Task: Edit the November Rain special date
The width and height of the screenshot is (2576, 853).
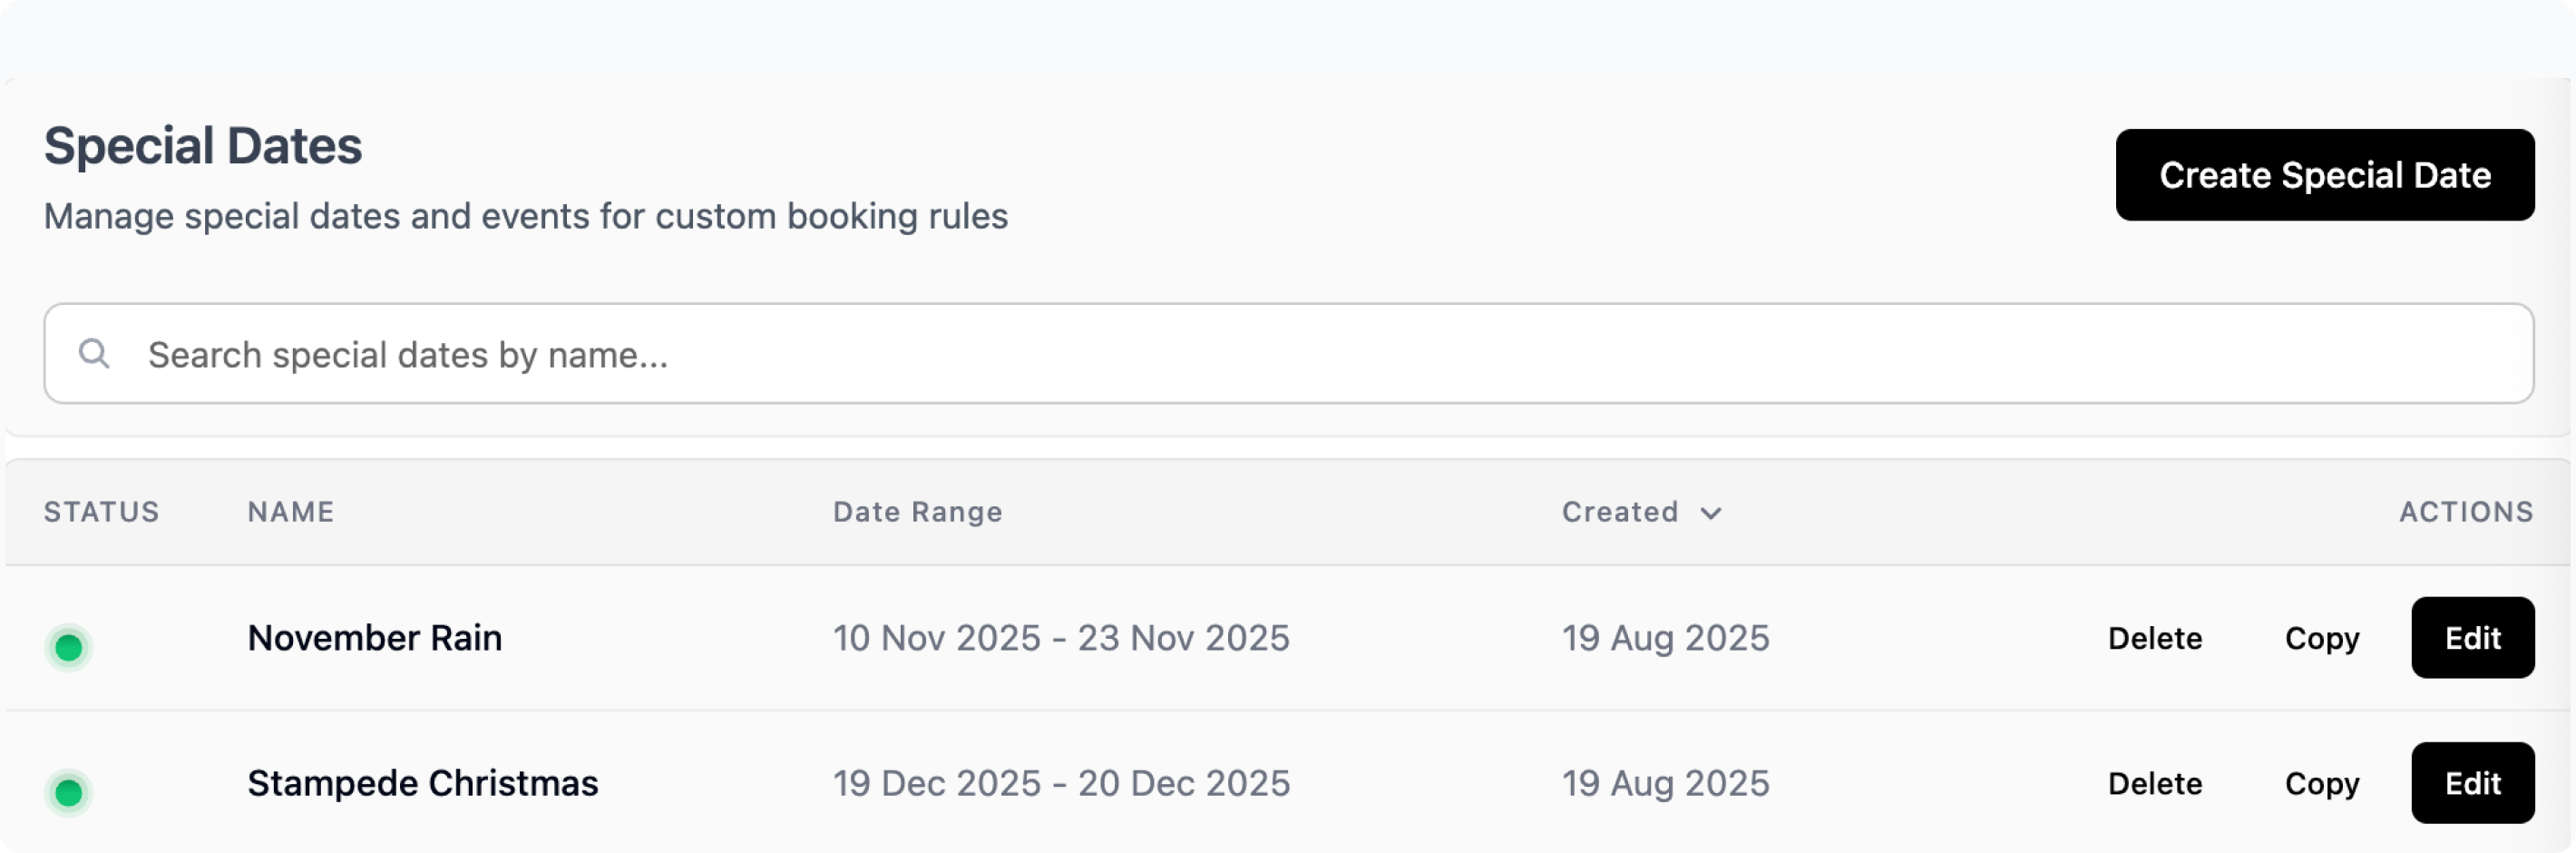Action: point(2472,638)
